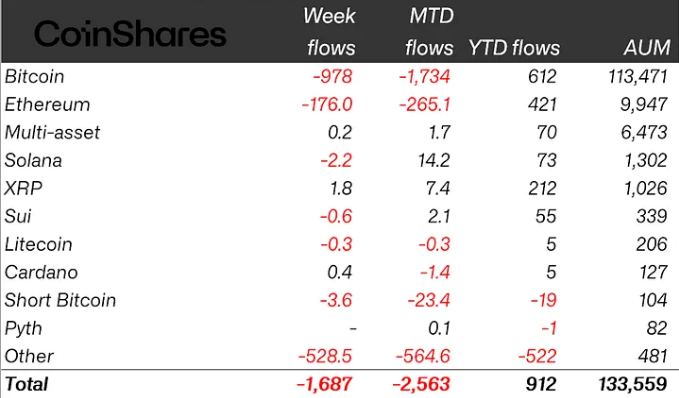The width and height of the screenshot is (679, 398).
Task: Click the CoinShares logo
Action: (x=130, y=34)
